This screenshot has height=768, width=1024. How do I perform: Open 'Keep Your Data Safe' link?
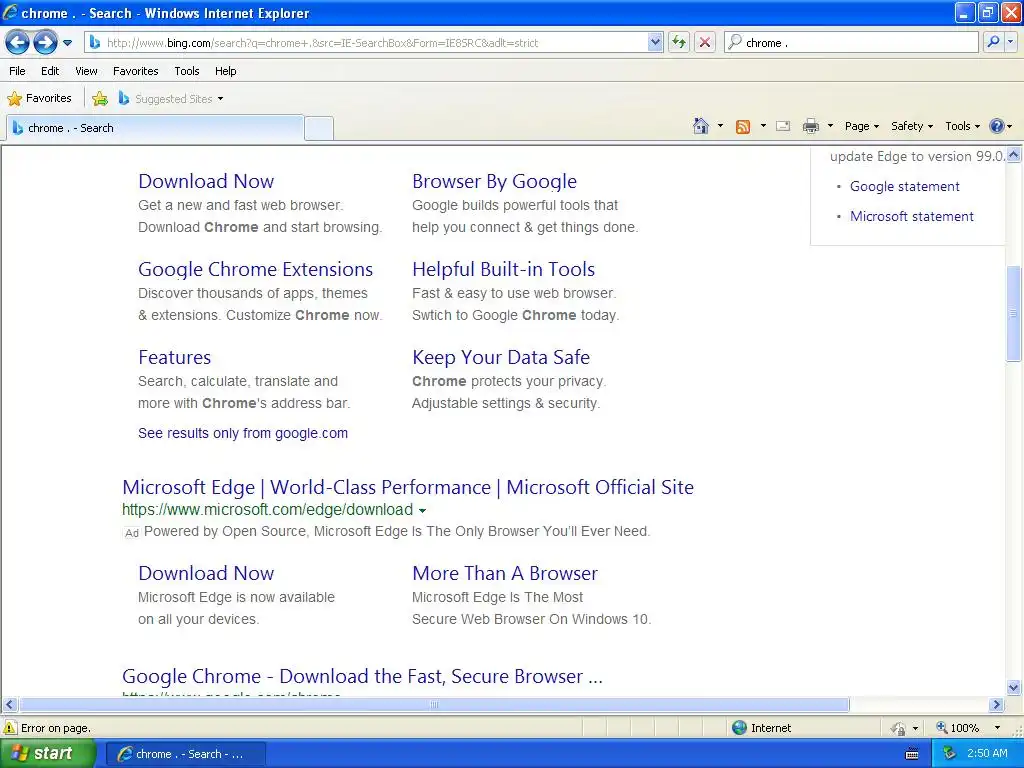tap(501, 357)
